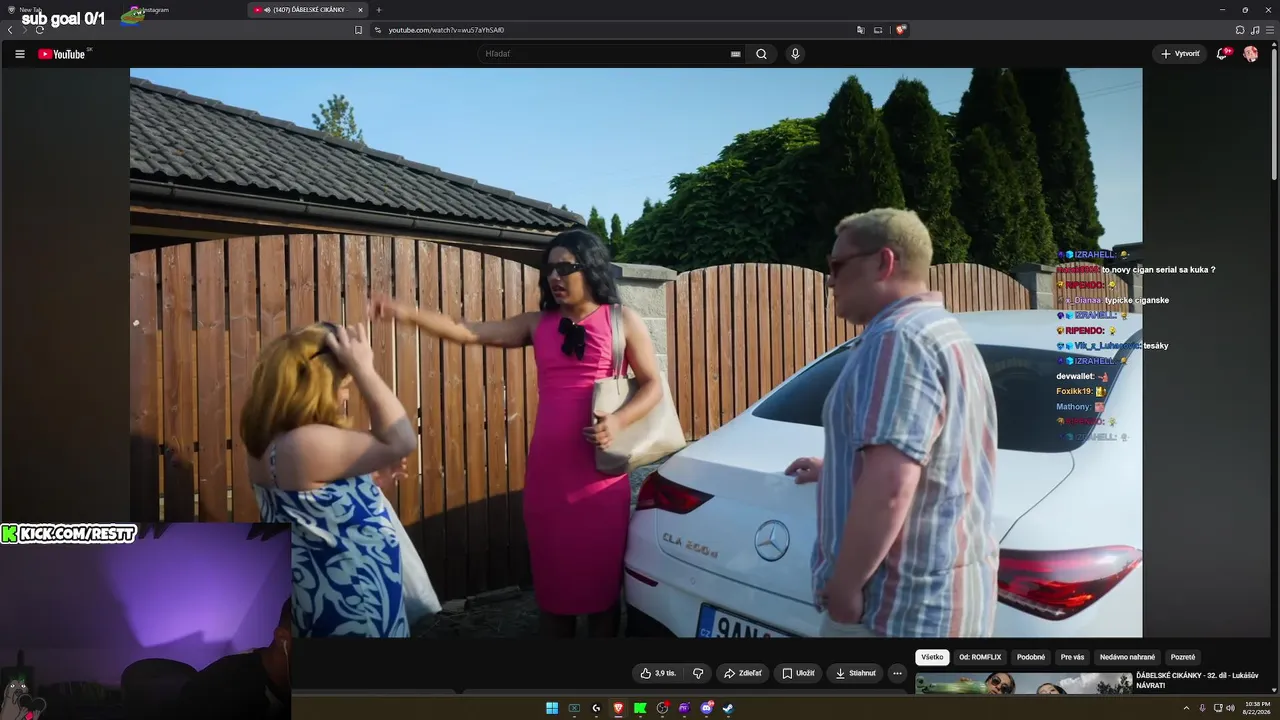
Task: Reload the YouTube page
Action: (39, 30)
